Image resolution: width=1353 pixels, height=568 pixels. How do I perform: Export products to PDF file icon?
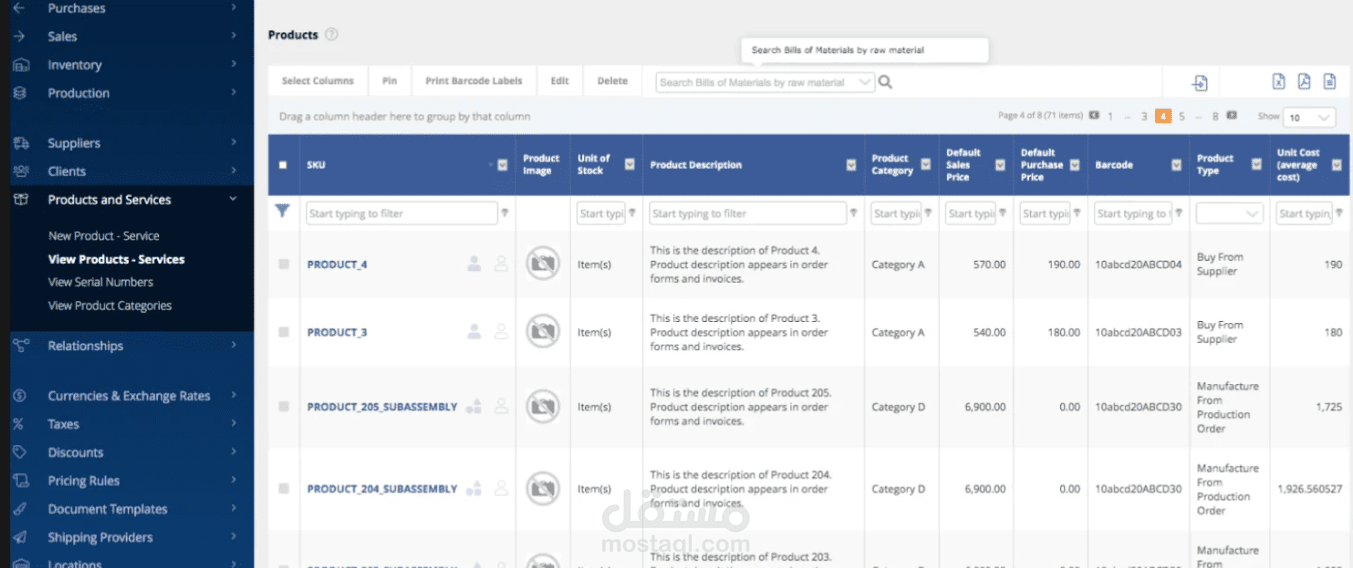click(1304, 82)
